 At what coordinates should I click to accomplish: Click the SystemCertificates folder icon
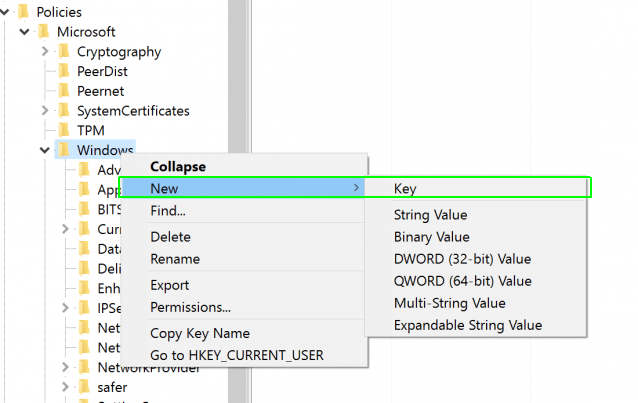point(64,111)
